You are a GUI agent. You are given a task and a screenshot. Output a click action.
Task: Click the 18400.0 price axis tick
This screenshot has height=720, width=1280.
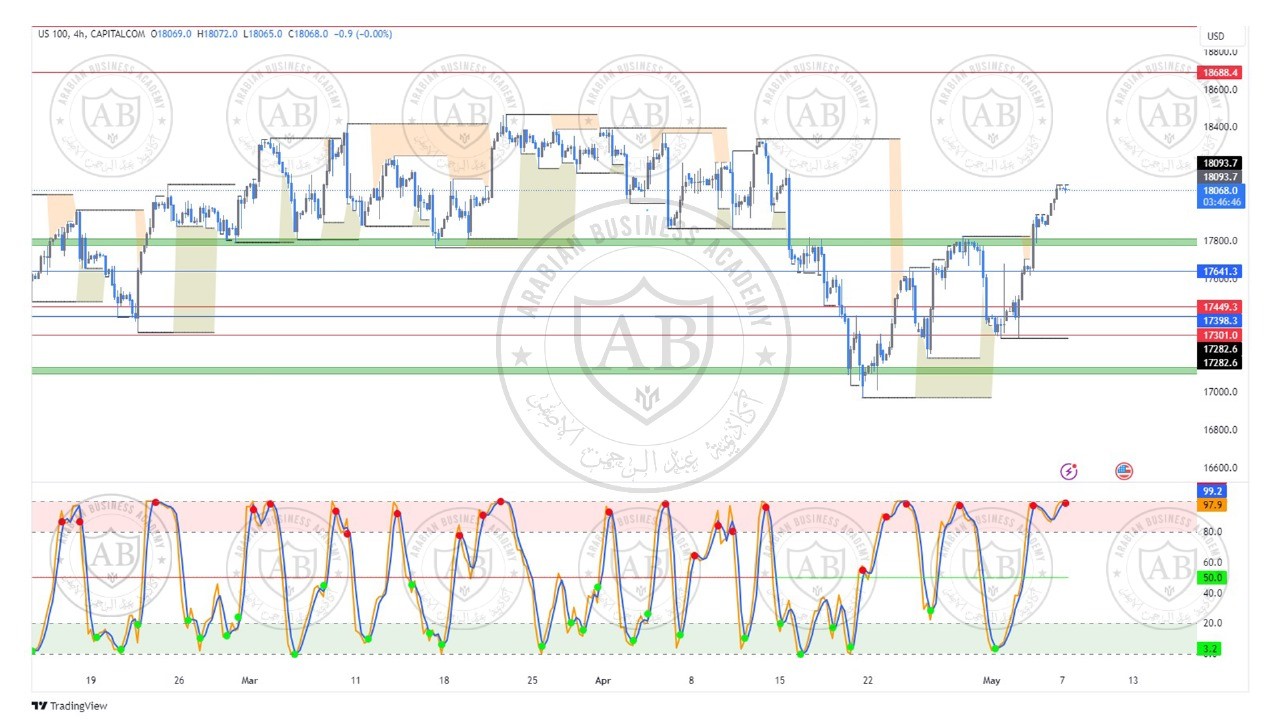click(1220, 127)
